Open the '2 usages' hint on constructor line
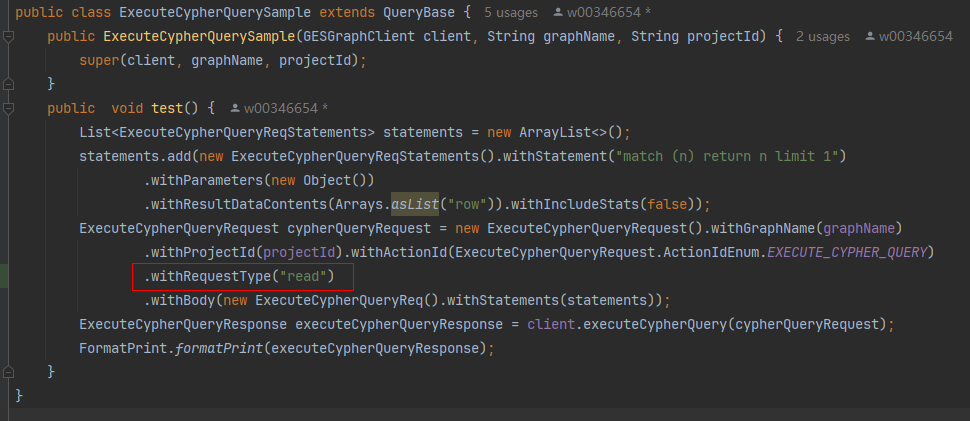This screenshot has height=421, width=970. 823,36
